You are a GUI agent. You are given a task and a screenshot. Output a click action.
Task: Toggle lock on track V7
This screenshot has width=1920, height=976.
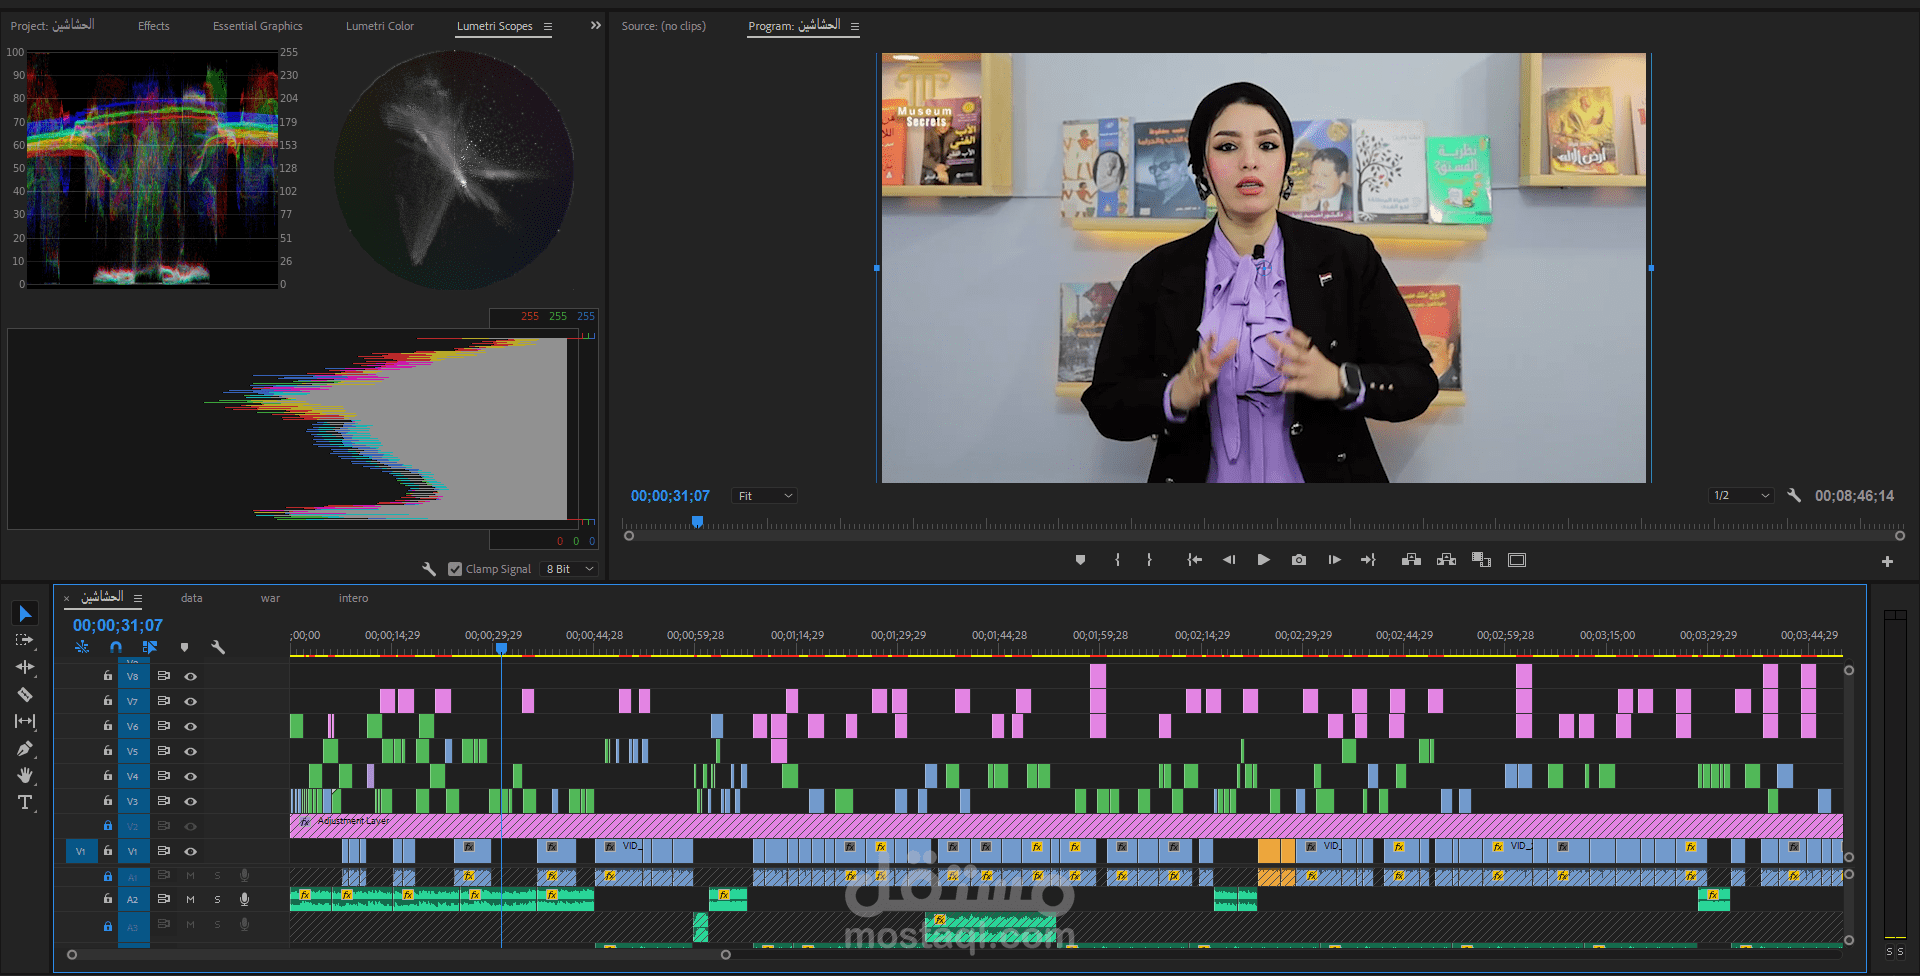[x=108, y=701]
